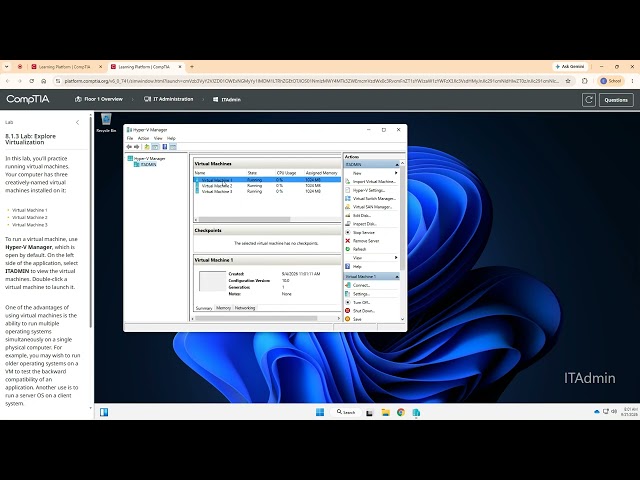
Task: Click Help in the Actions pane
Action: [357, 267]
